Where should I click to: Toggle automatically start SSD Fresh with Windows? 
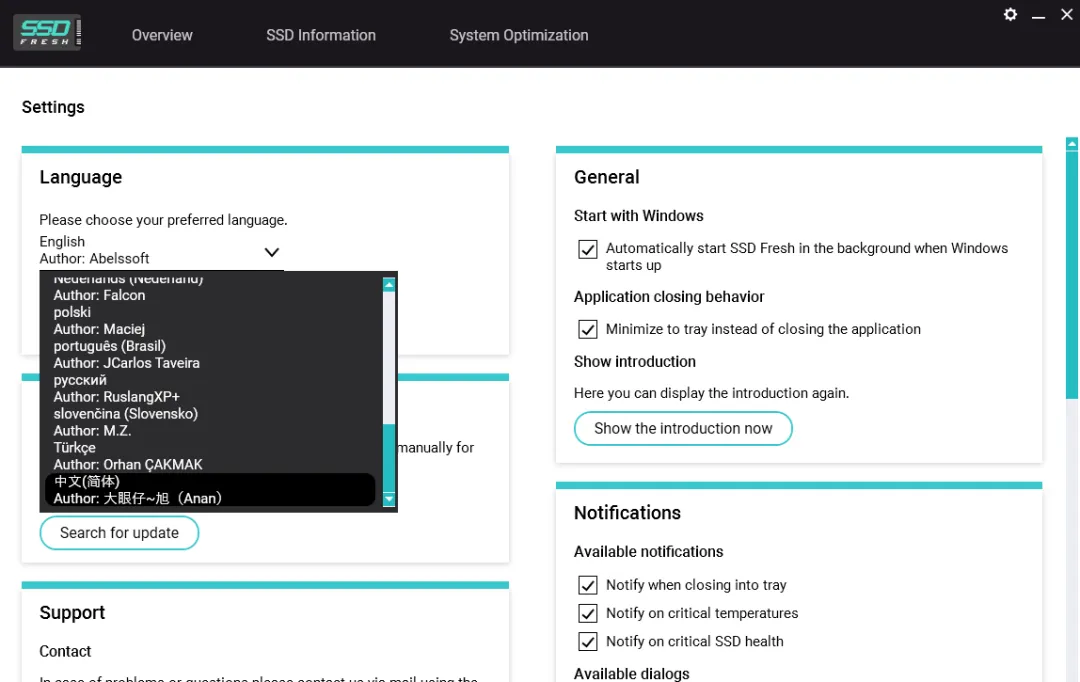tap(588, 249)
